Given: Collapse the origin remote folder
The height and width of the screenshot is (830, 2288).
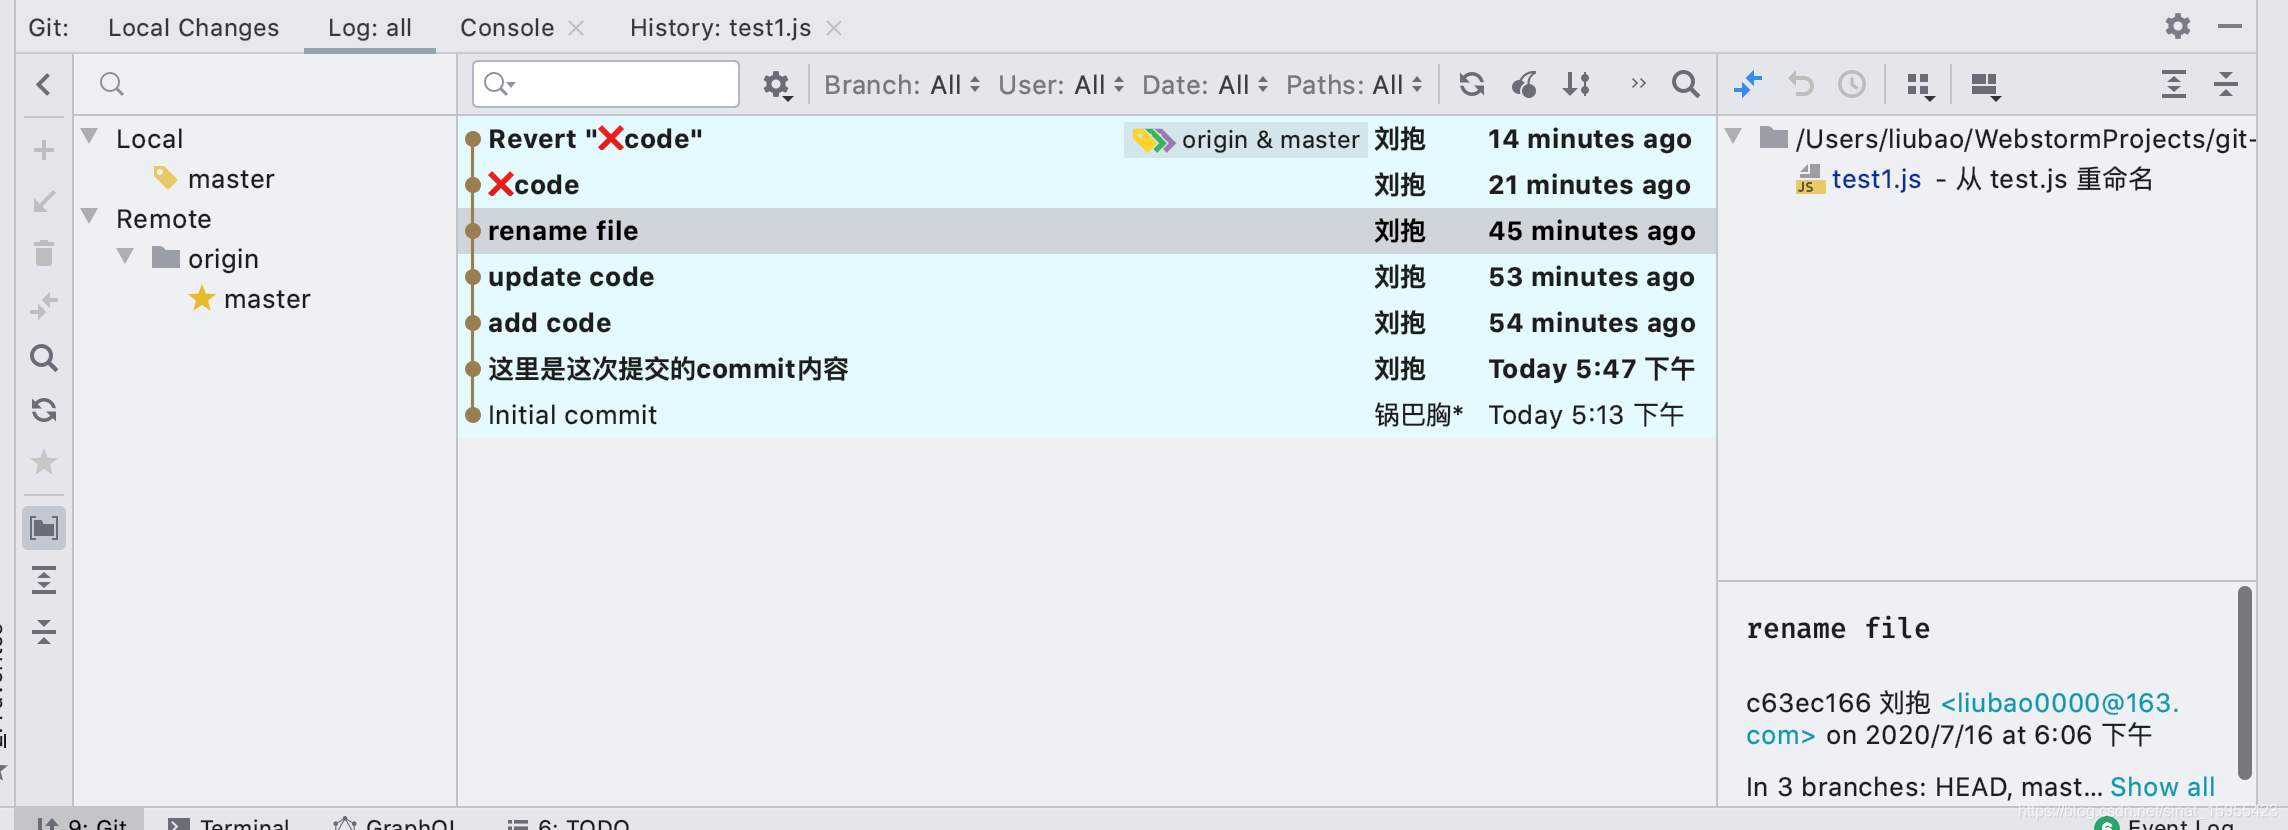Looking at the screenshot, I should 125,256.
